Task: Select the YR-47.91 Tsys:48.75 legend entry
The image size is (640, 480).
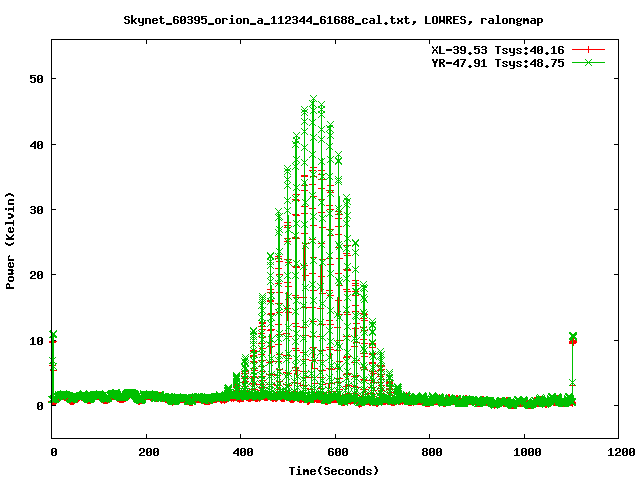Action: pyautogui.click(x=498, y=63)
